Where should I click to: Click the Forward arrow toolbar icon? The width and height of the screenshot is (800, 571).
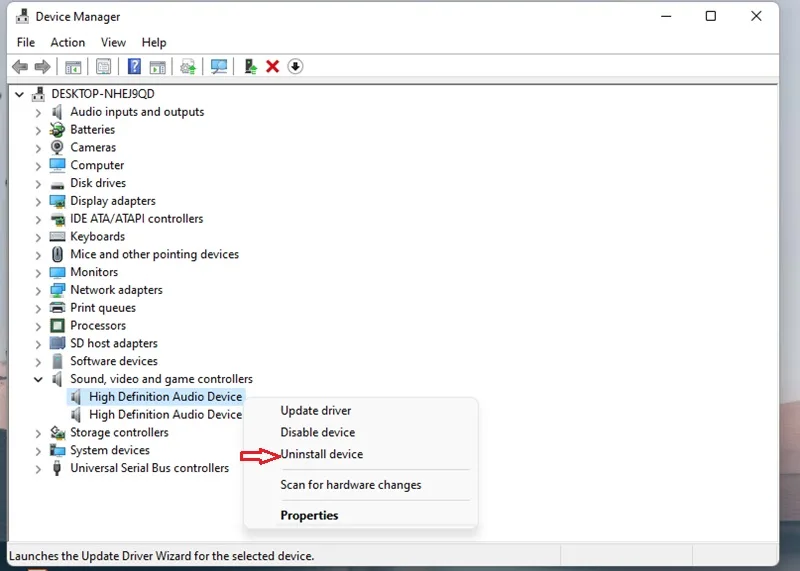42,66
